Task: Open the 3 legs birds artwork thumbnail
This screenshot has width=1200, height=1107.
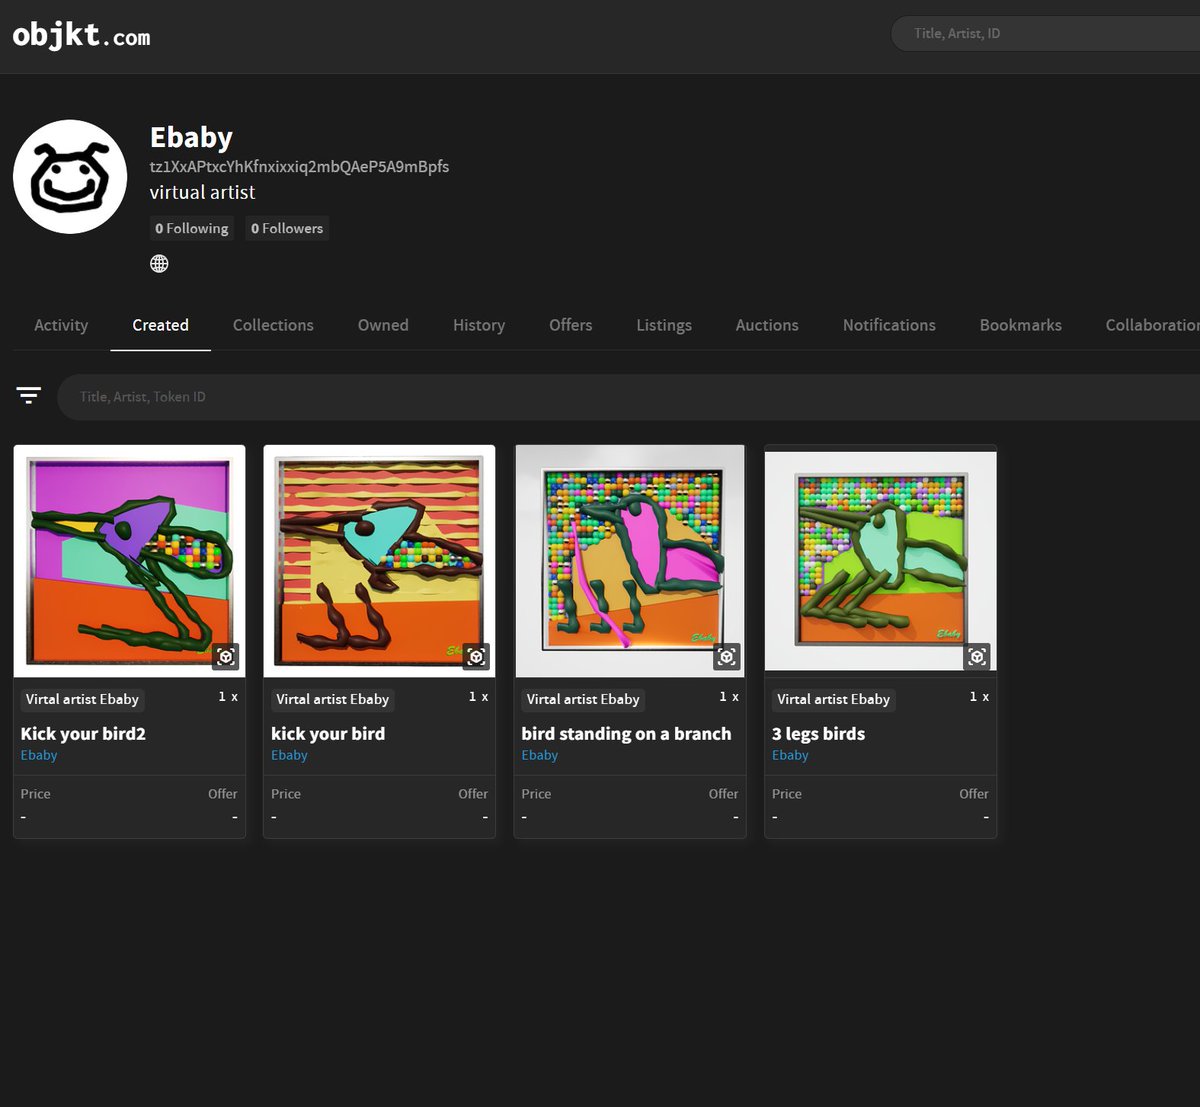Action: pyautogui.click(x=880, y=561)
